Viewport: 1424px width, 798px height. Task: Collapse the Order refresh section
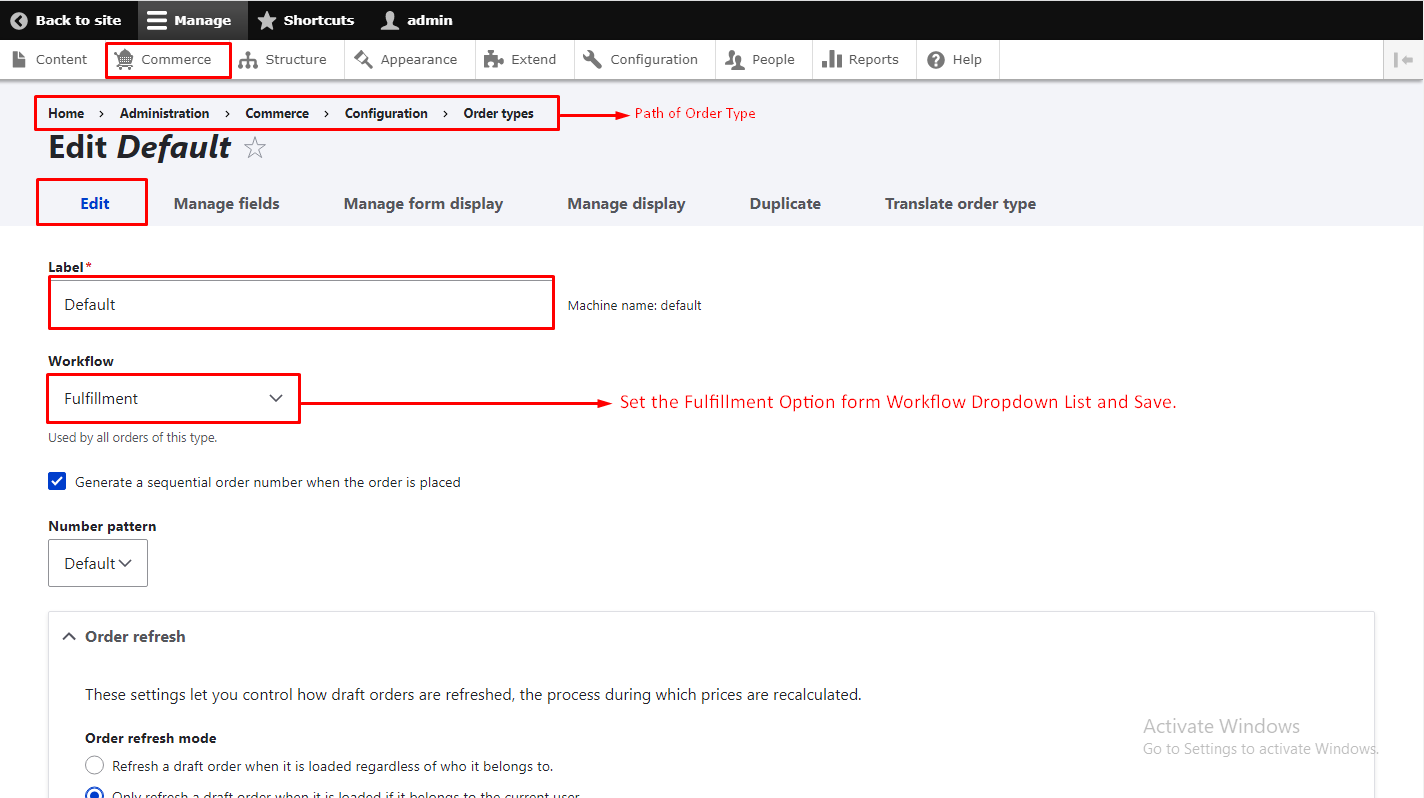tap(125, 636)
